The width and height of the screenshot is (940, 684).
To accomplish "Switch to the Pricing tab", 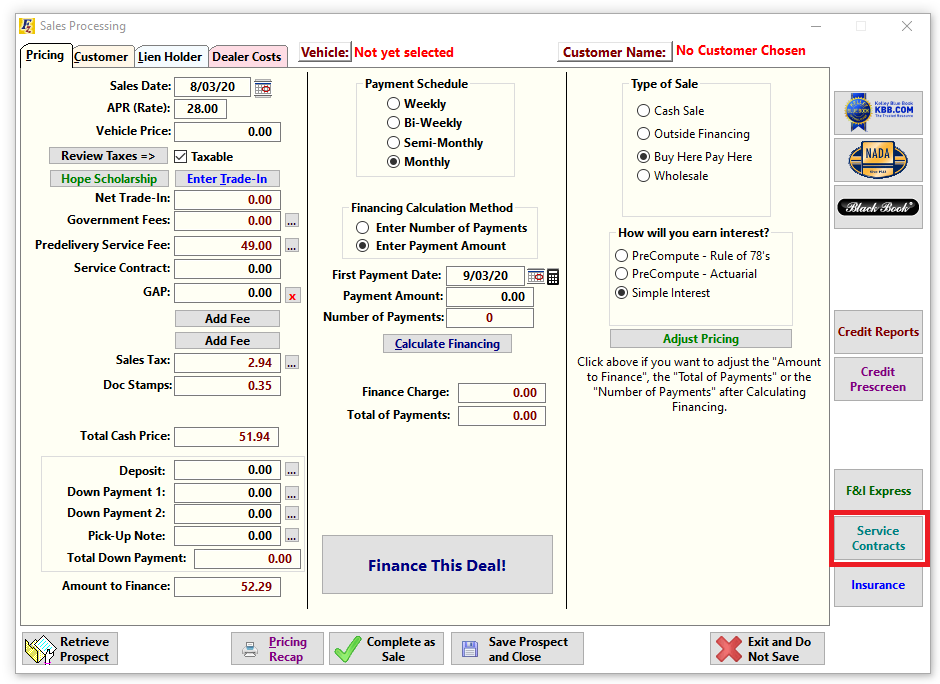I will pyautogui.click(x=46, y=55).
